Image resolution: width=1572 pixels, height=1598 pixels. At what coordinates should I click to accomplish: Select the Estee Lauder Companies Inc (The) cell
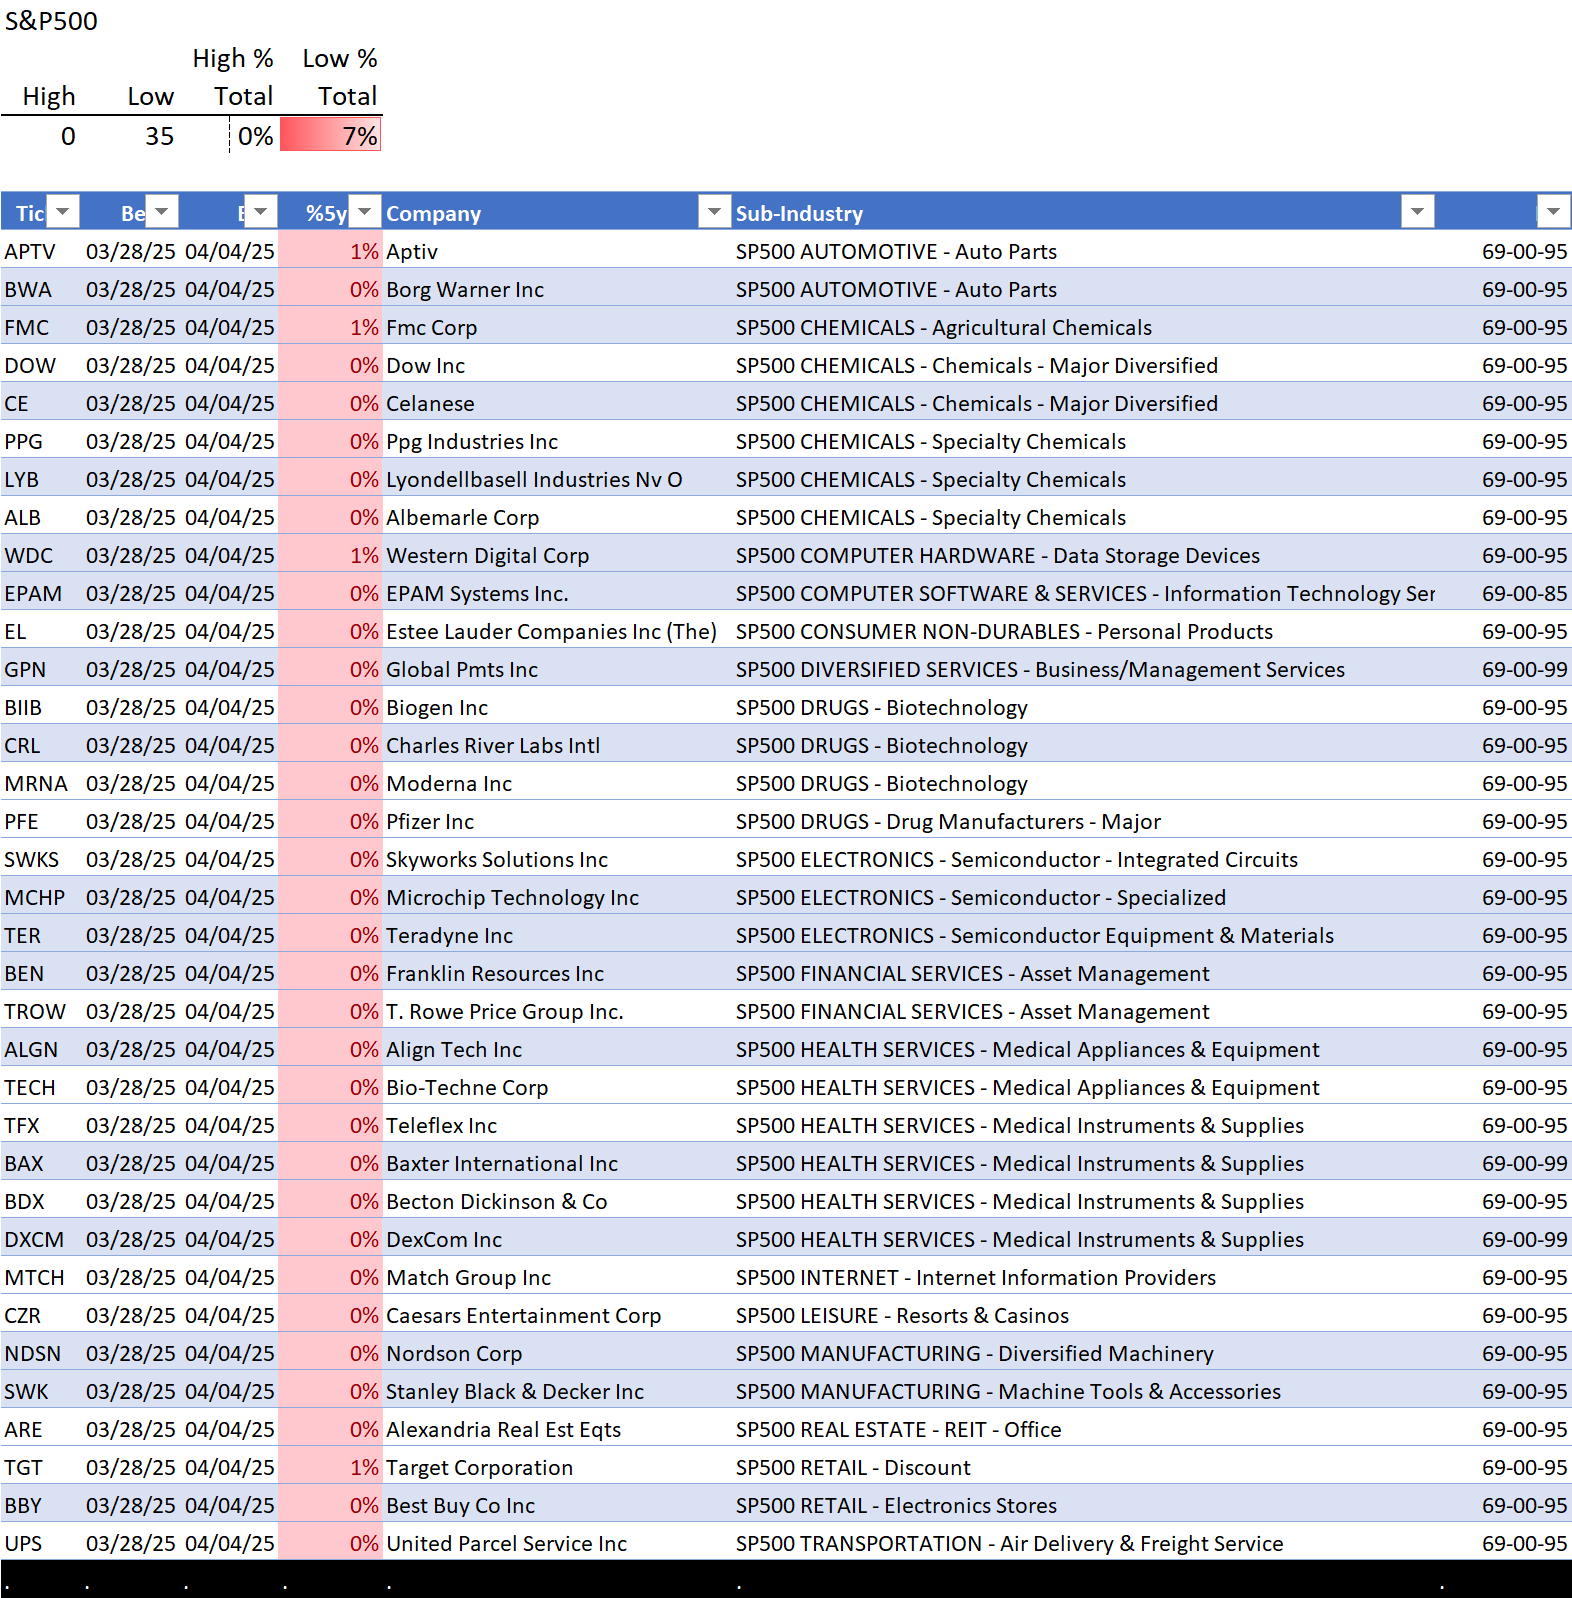556,631
